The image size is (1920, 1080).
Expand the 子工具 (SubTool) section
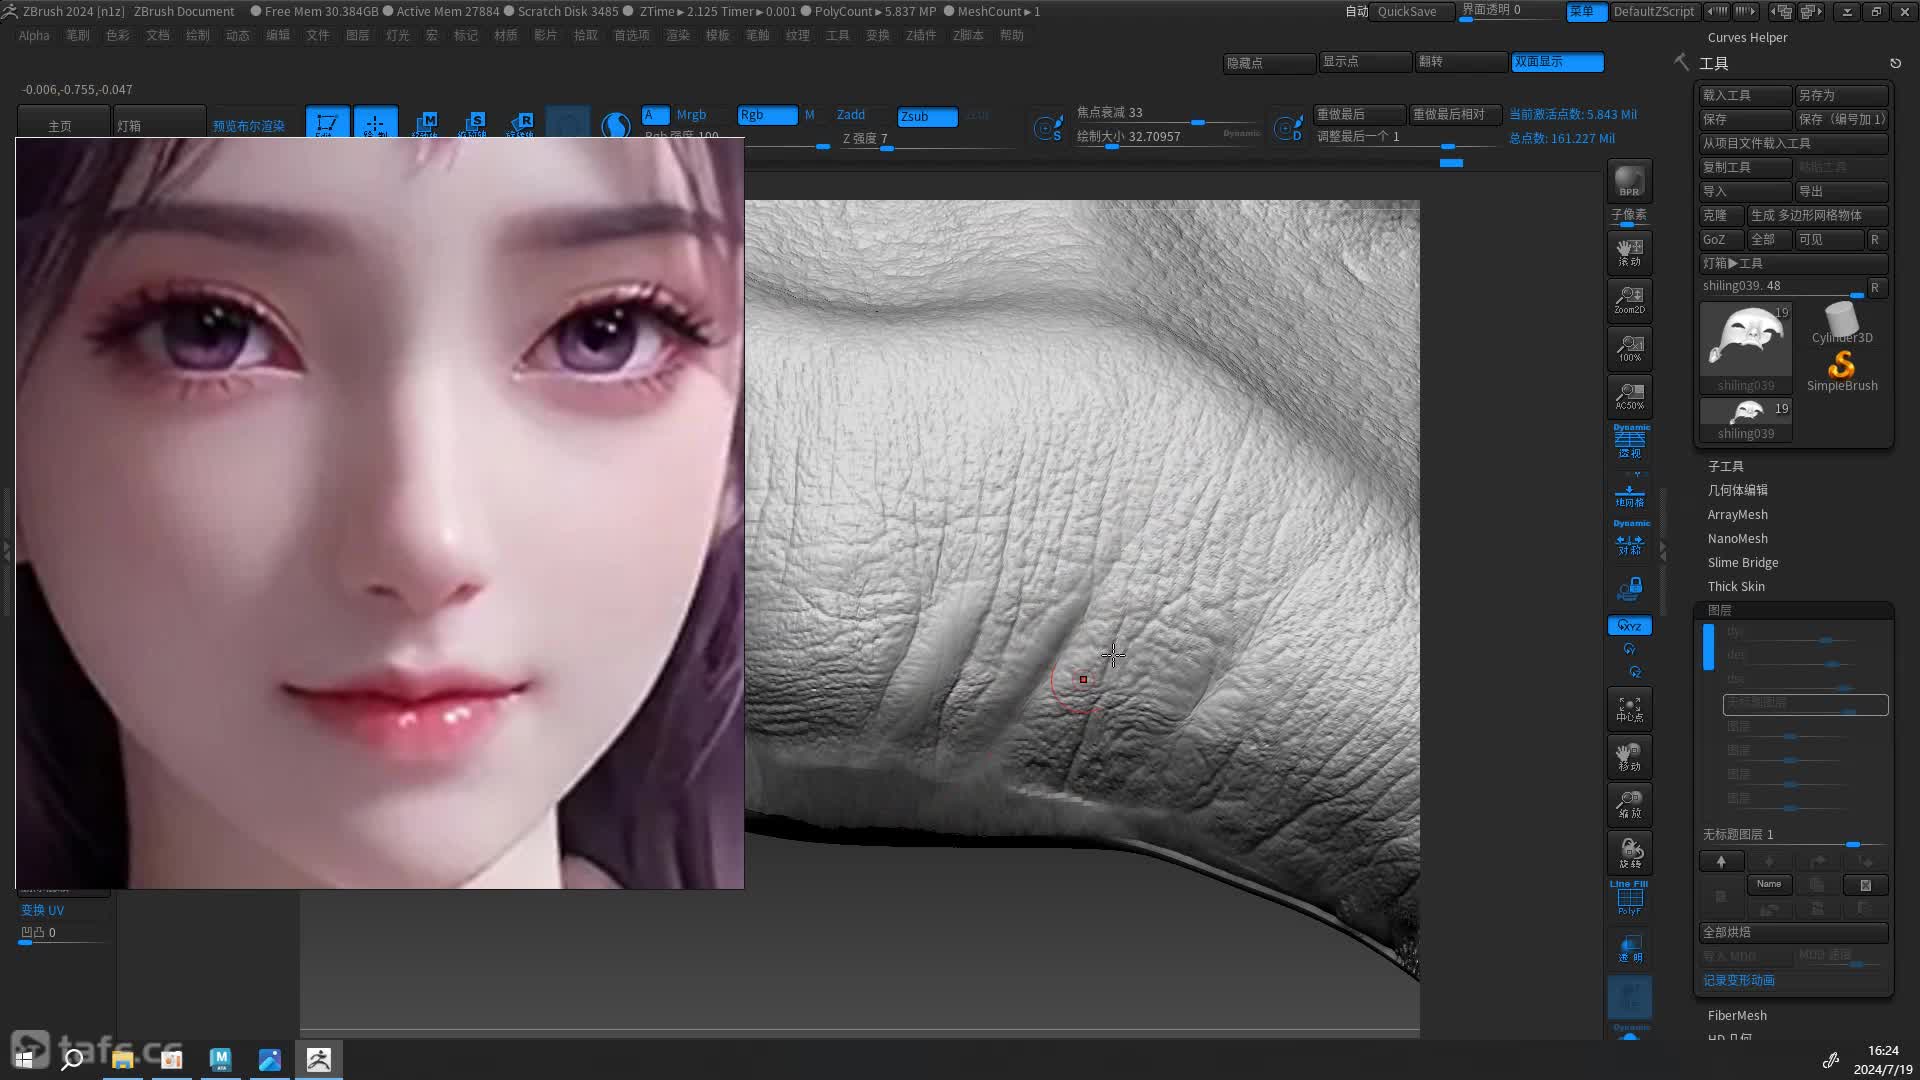1726,466
